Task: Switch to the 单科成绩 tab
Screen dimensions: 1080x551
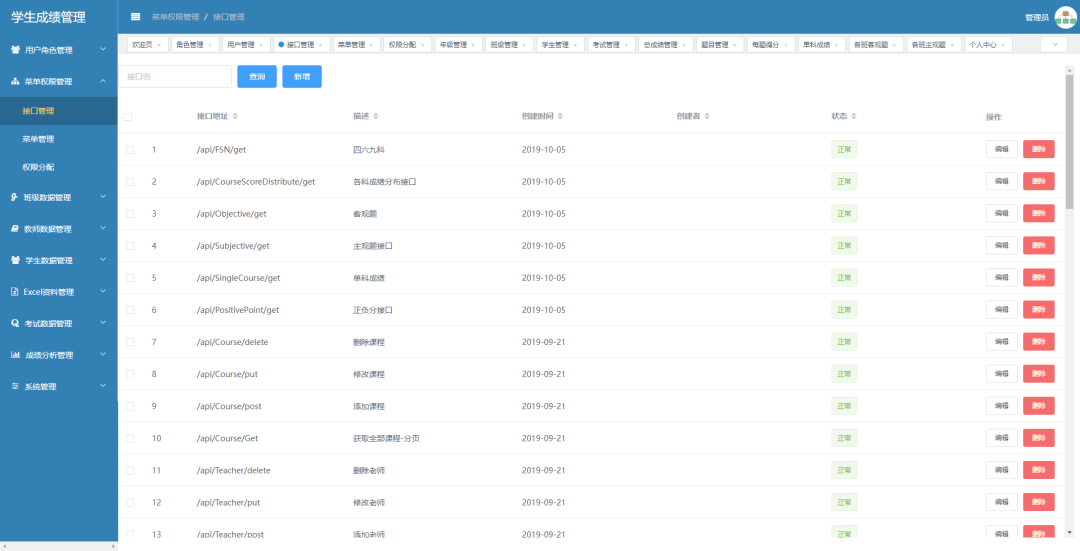Action: [821, 45]
